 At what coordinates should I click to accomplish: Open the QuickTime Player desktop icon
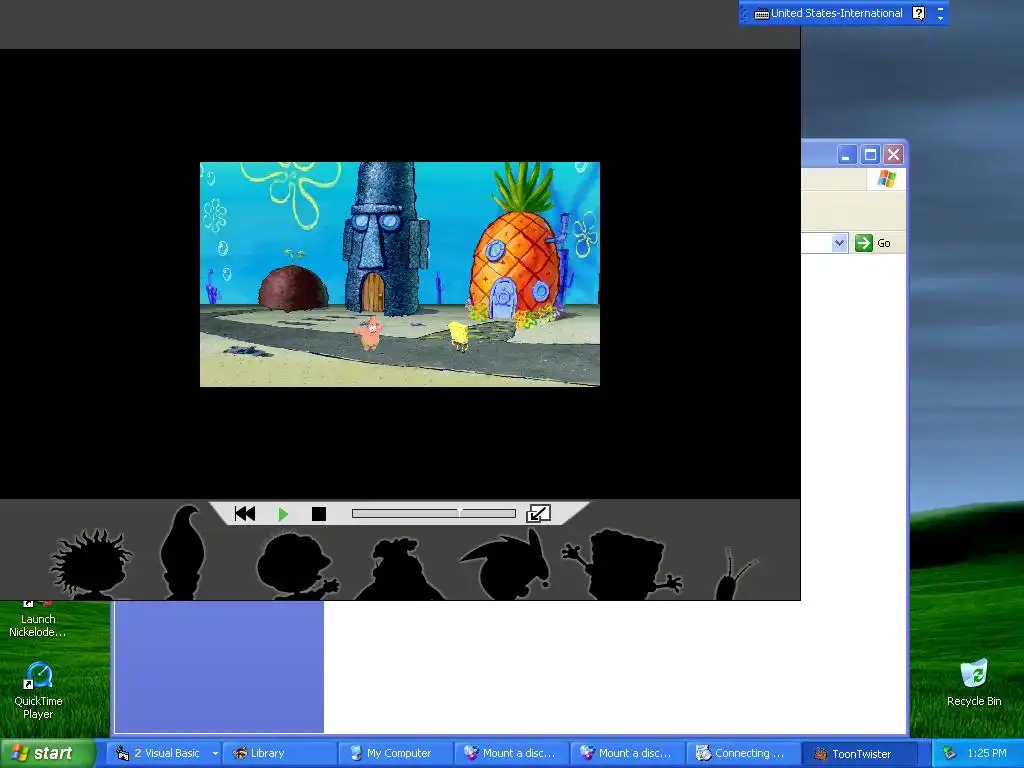pyautogui.click(x=38, y=690)
